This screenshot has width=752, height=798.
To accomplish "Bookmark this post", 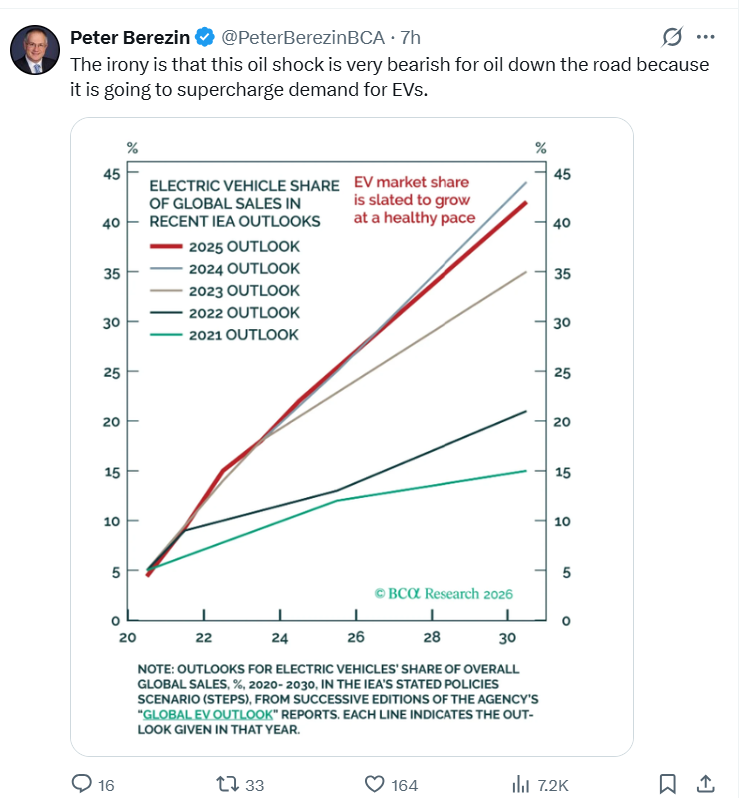I will [669, 784].
